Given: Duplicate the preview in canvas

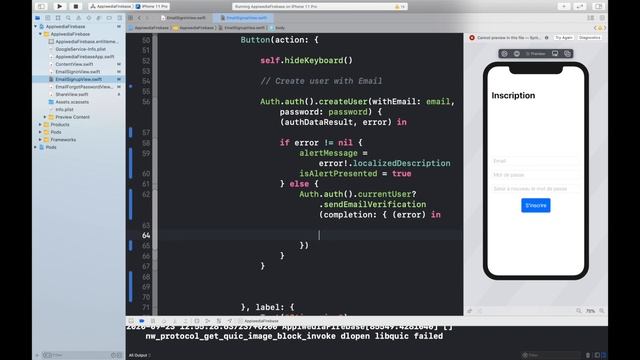Looking at the screenshot, I should tap(567, 53).
